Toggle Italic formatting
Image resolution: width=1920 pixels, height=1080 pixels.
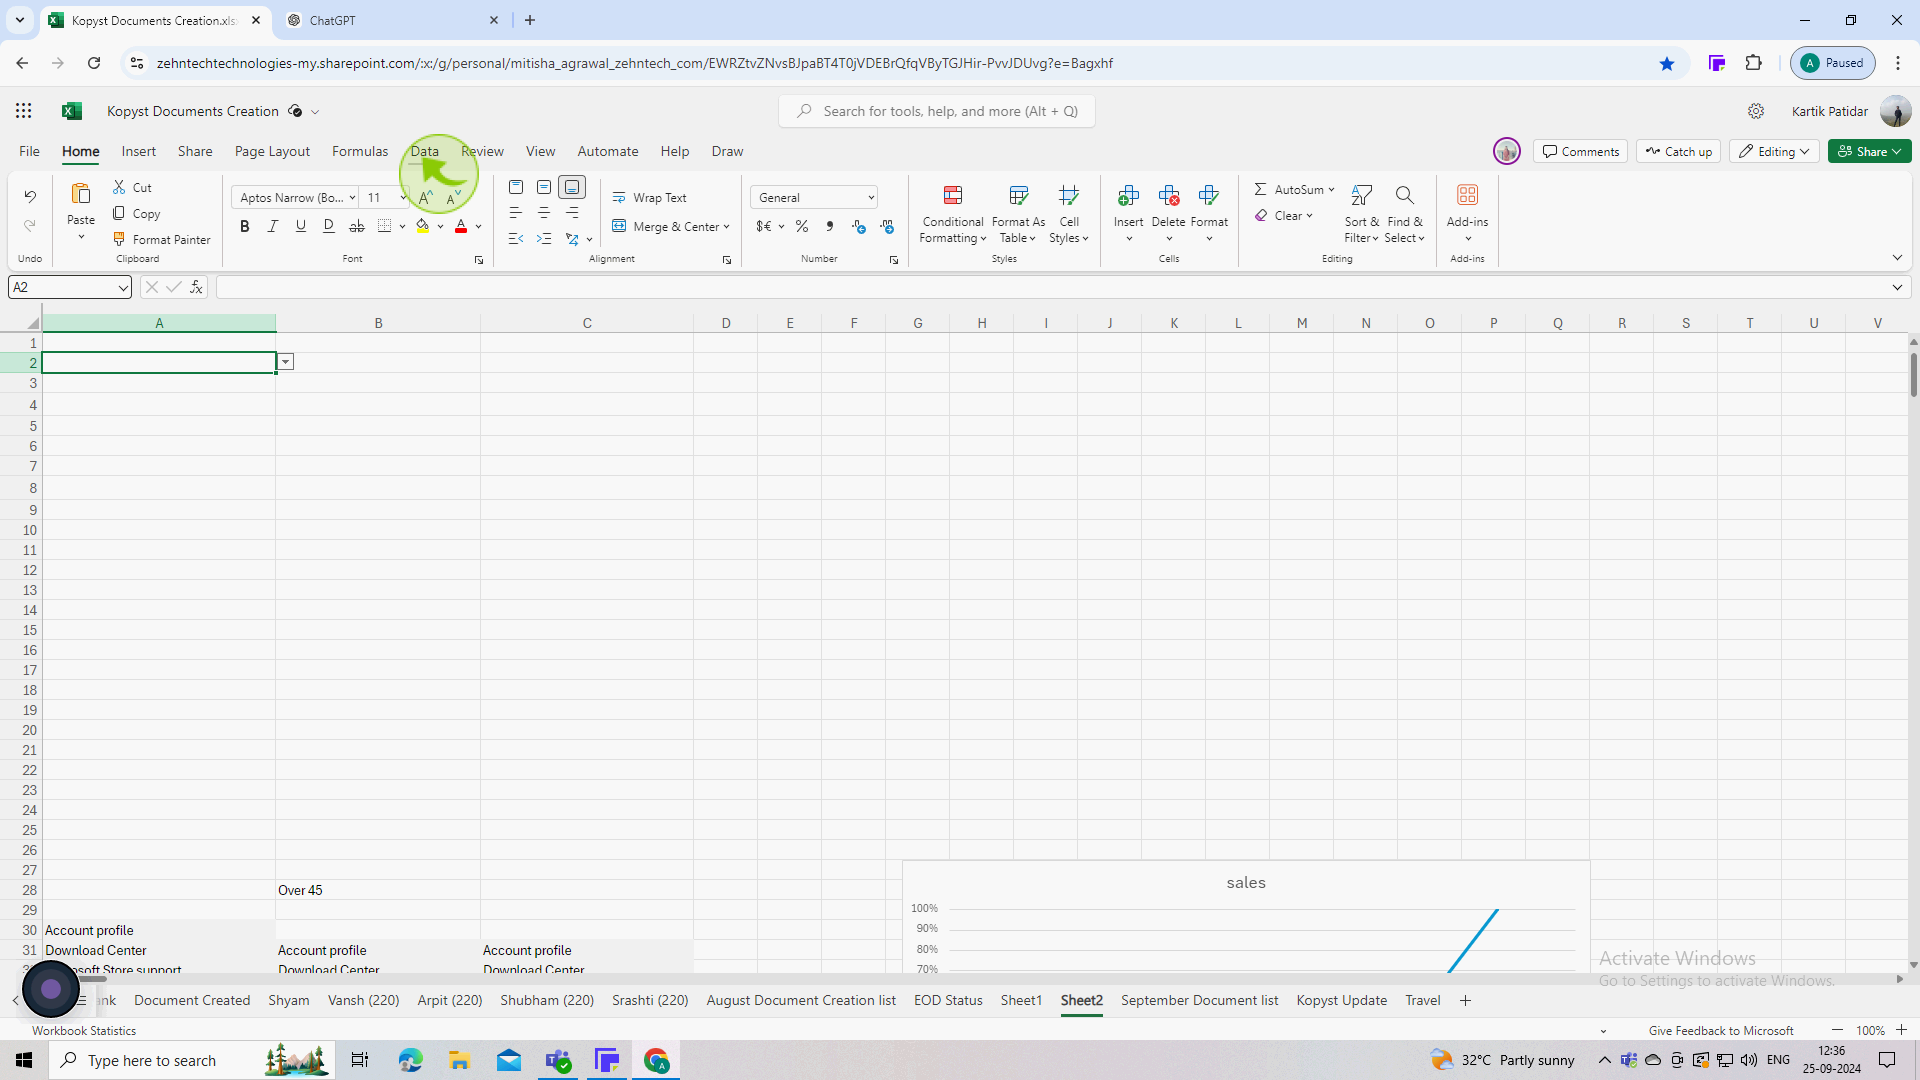(x=273, y=227)
